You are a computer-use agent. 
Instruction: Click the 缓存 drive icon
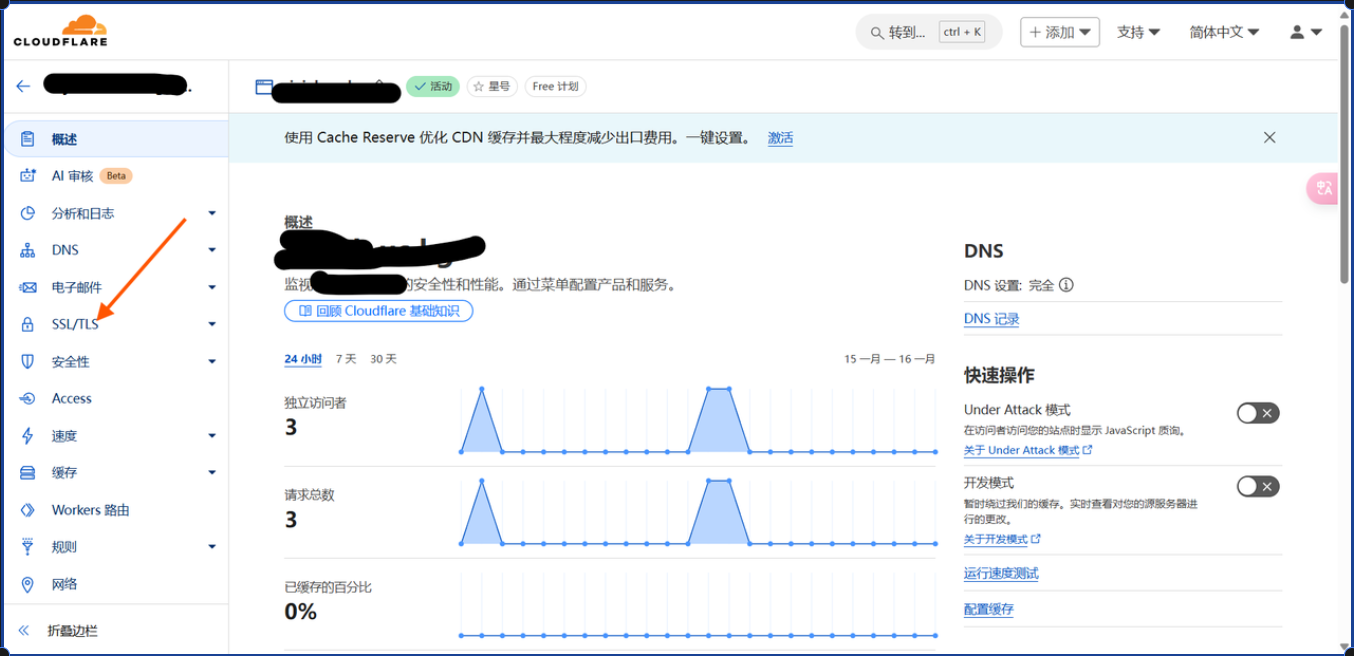tap(28, 472)
